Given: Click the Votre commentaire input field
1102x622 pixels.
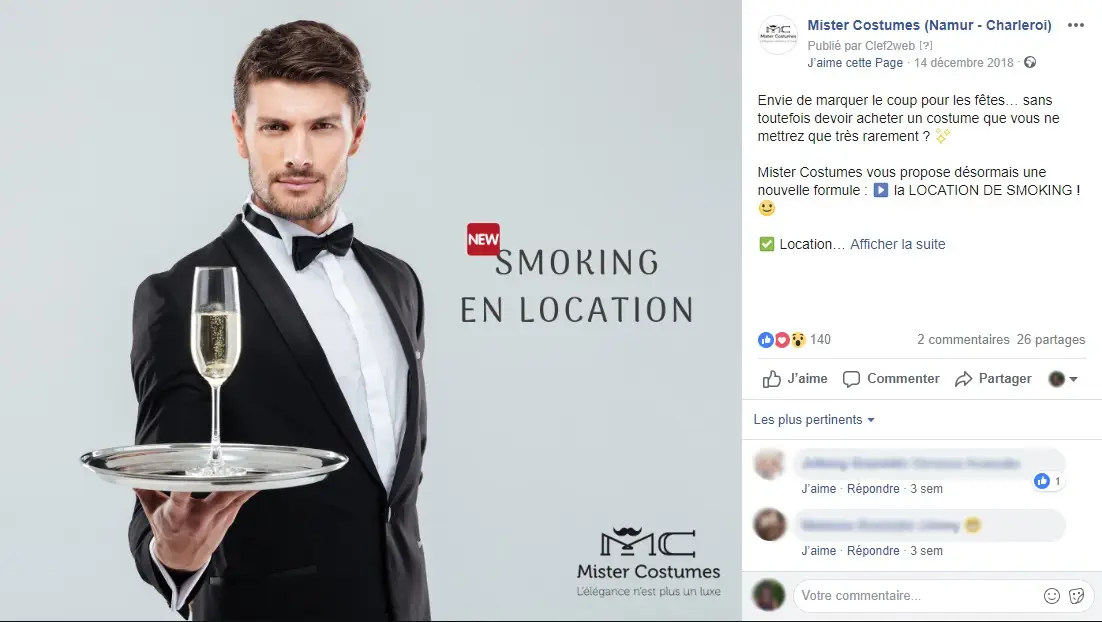Looking at the screenshot, I should [917, 596].
